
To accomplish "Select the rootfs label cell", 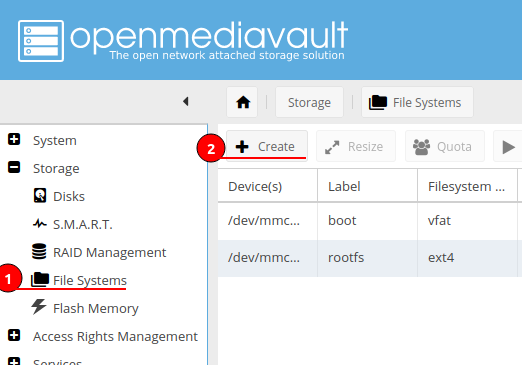I will [367, 258].
